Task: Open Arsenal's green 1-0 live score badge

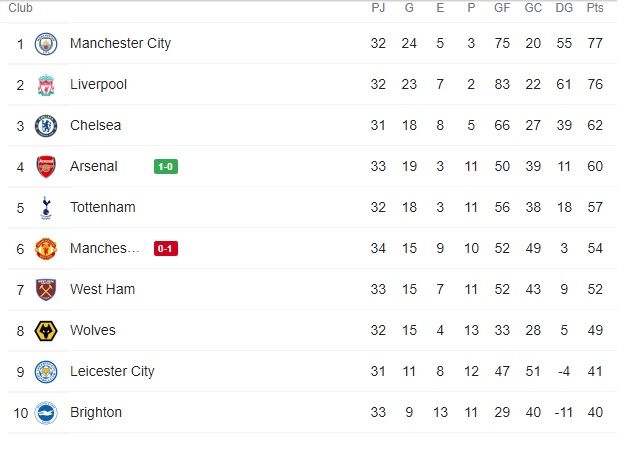Action: pyautogui.click(x=166, y=166)
